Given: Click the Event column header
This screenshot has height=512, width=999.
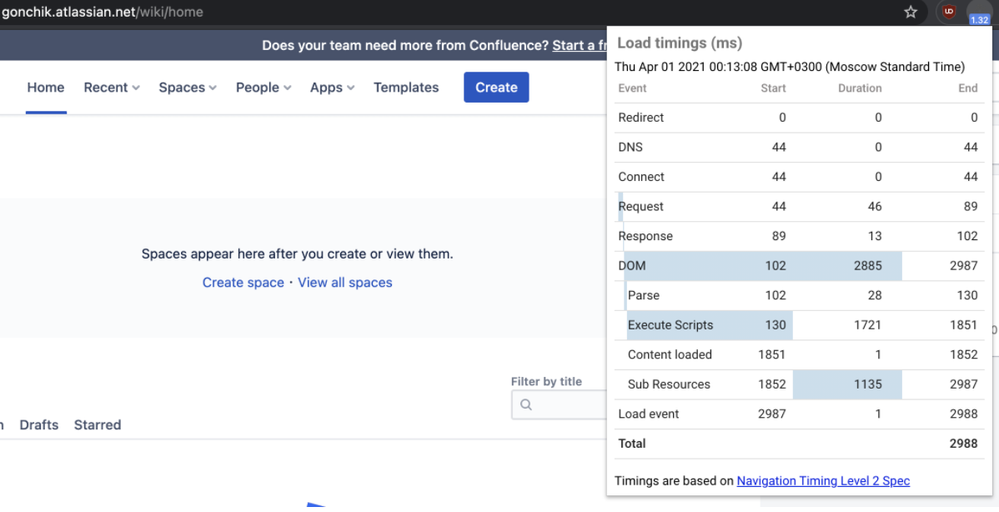Looking at the screenshot, I should coord(632,88).
